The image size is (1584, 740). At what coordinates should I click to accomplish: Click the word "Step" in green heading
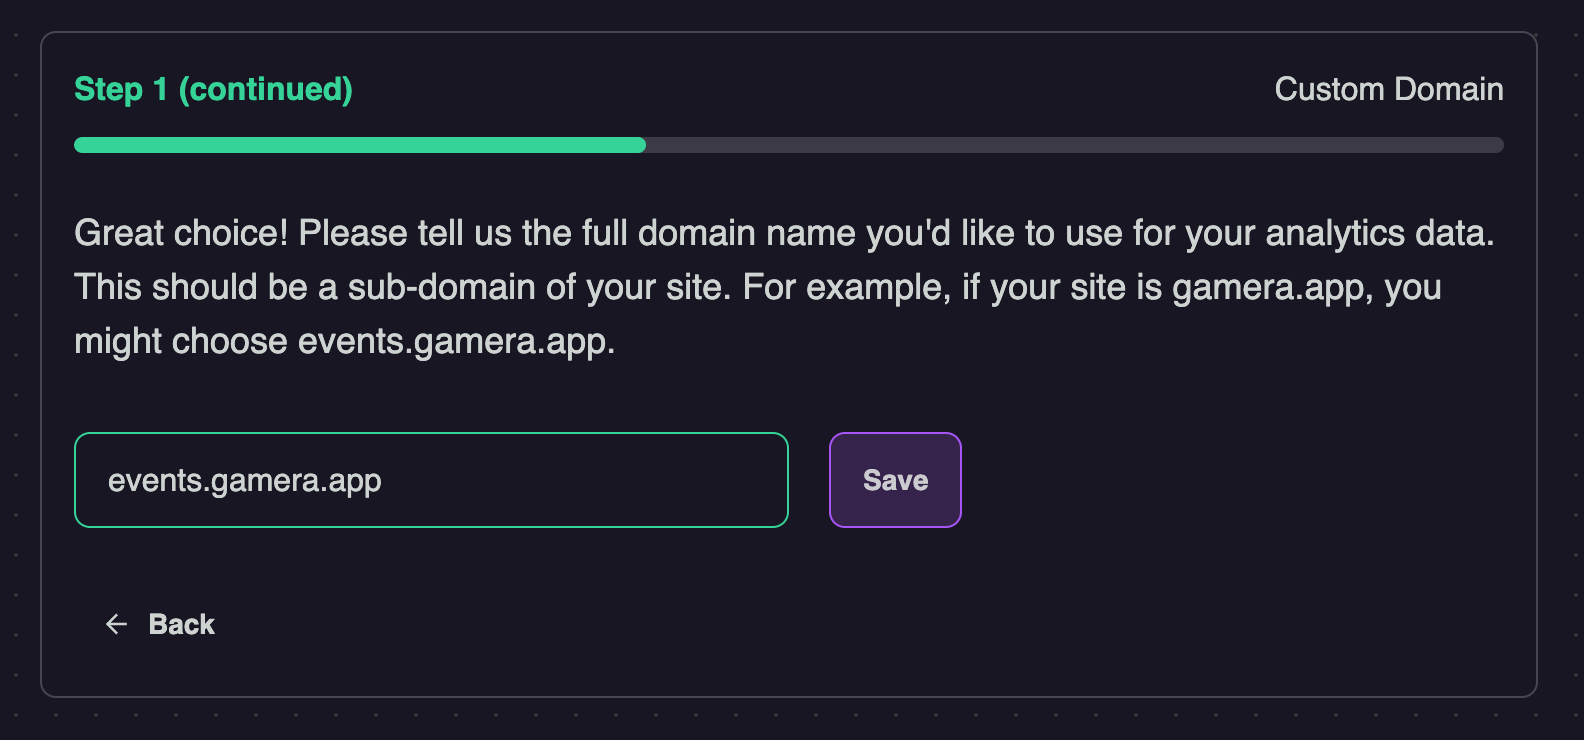tap(108, 89)
